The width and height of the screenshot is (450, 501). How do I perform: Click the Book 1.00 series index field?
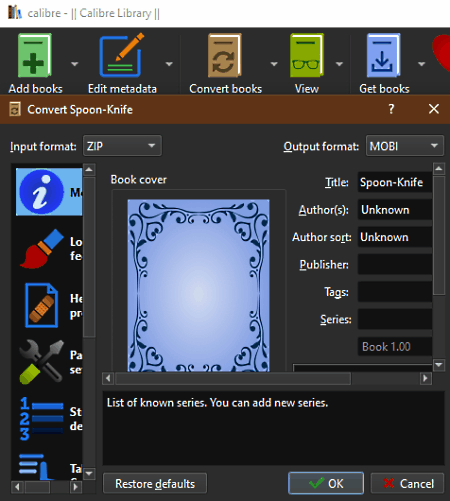(395, 347)
